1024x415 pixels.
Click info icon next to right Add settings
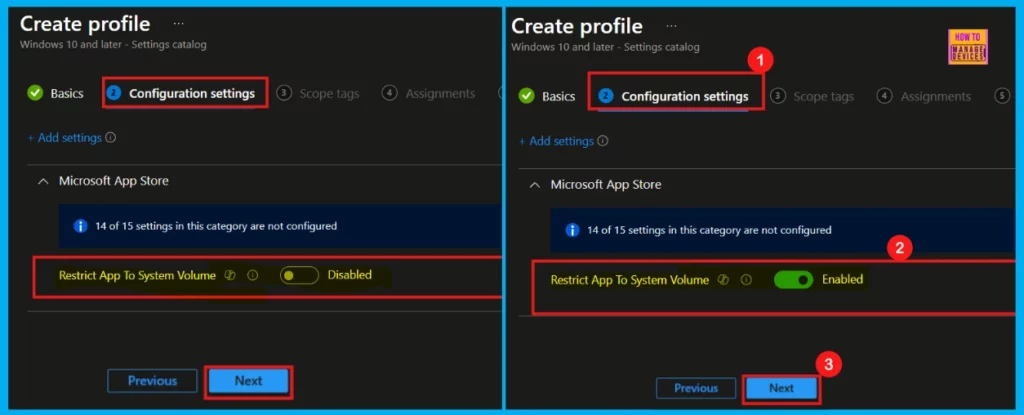[603, 141]
